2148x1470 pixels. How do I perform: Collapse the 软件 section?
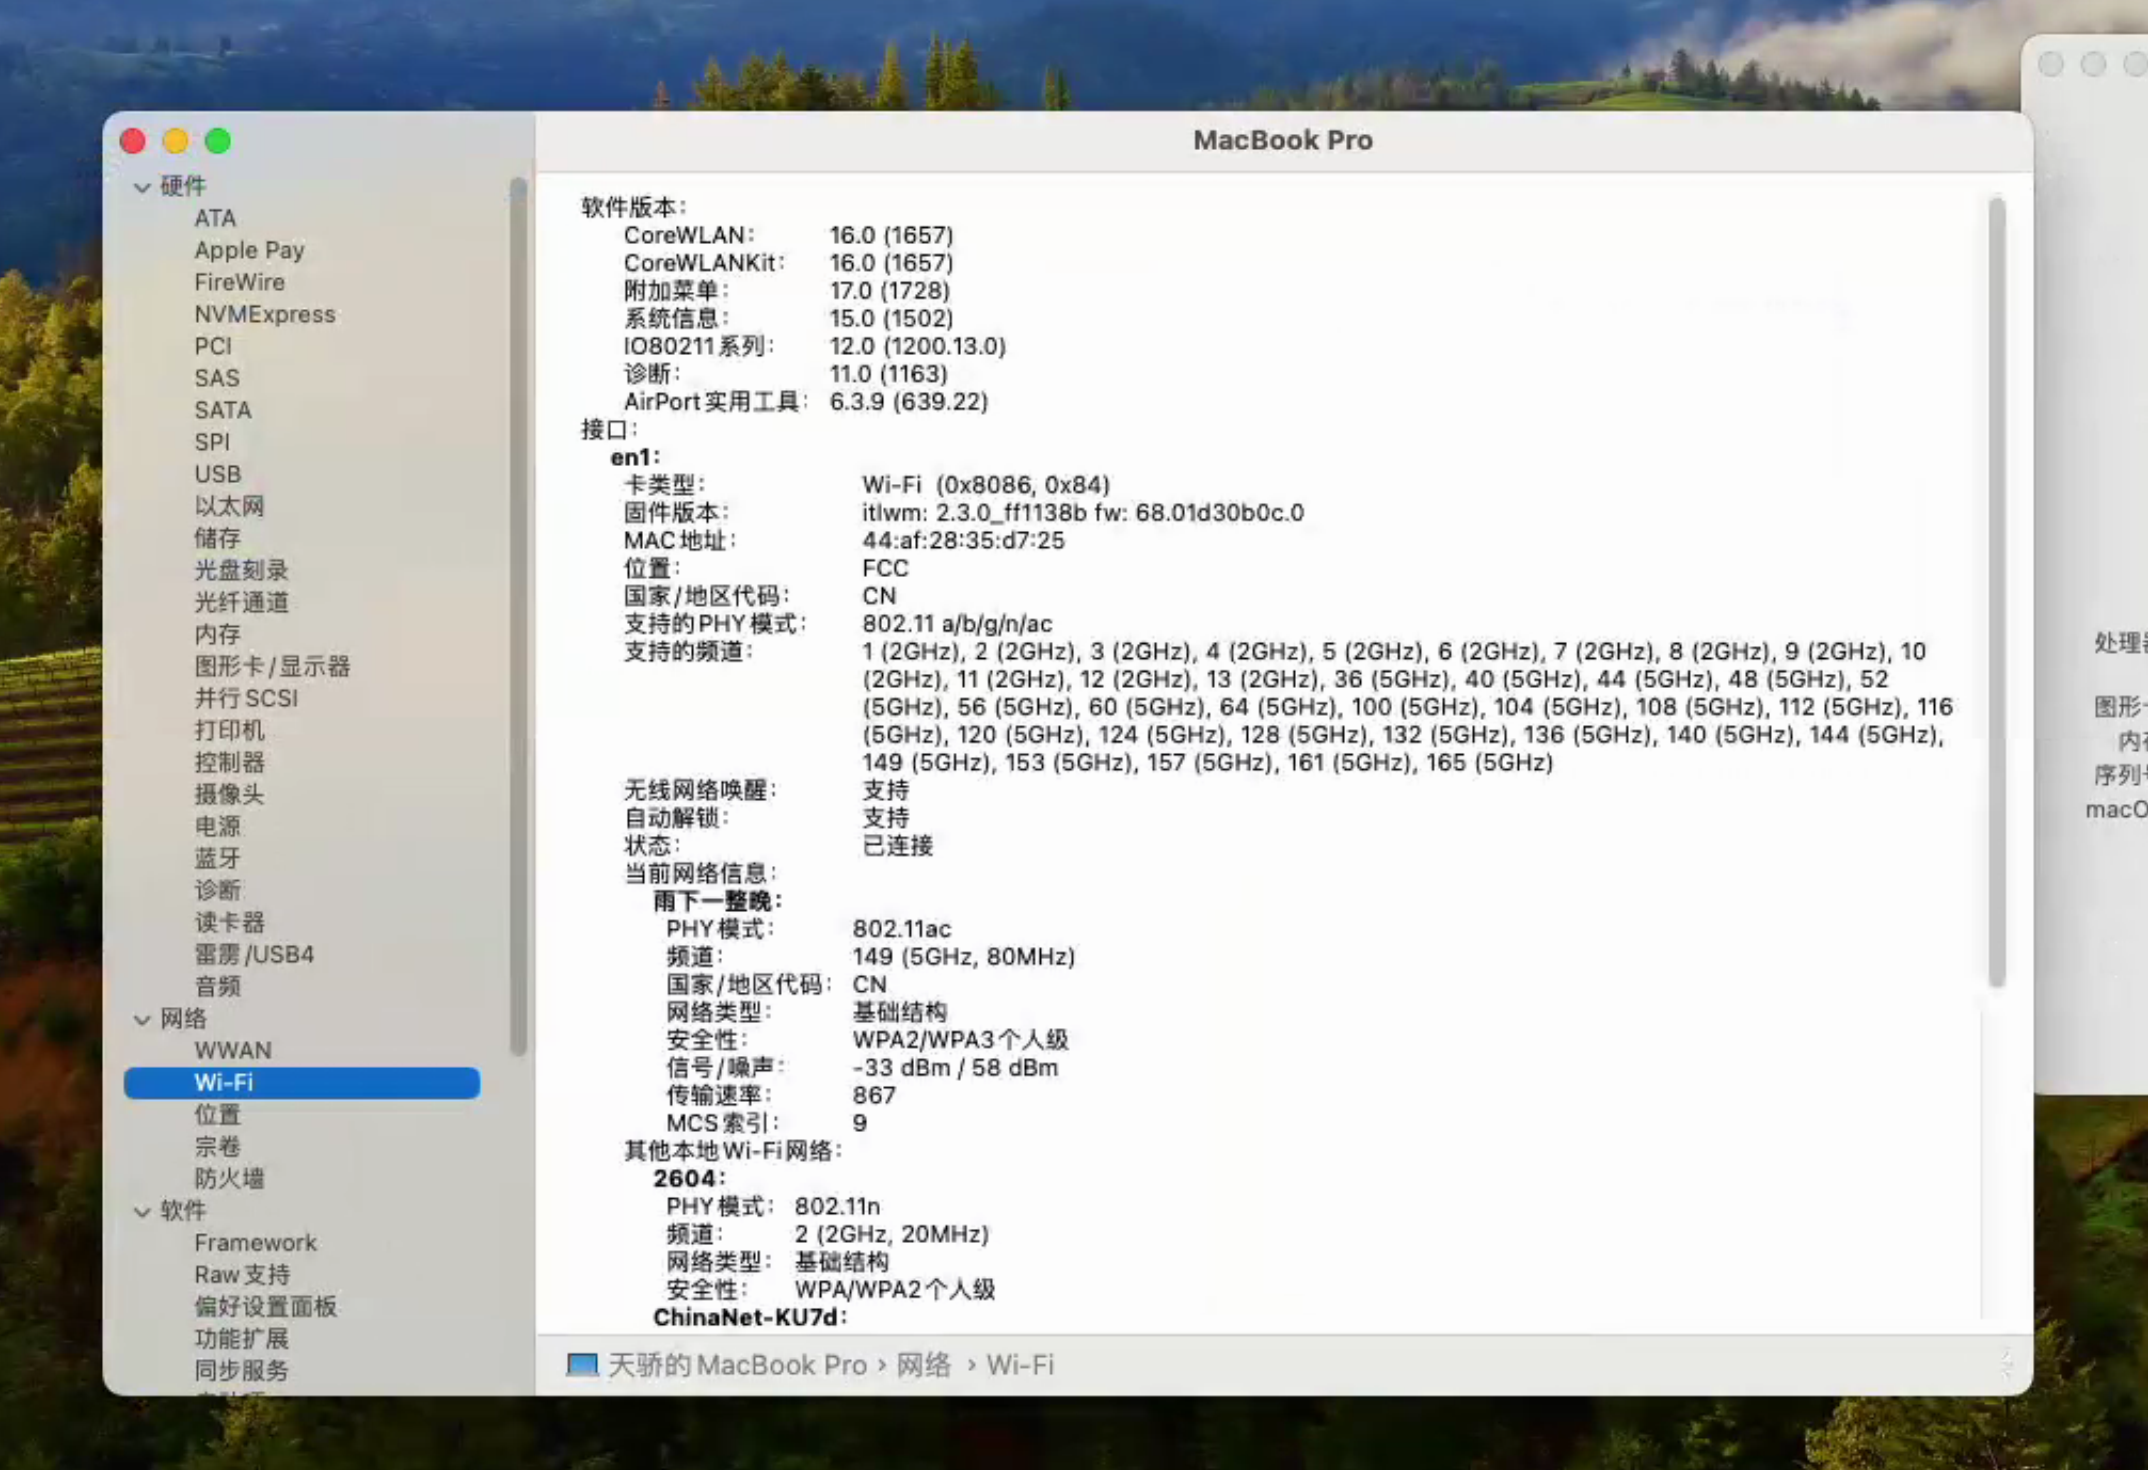point(142,1211)
